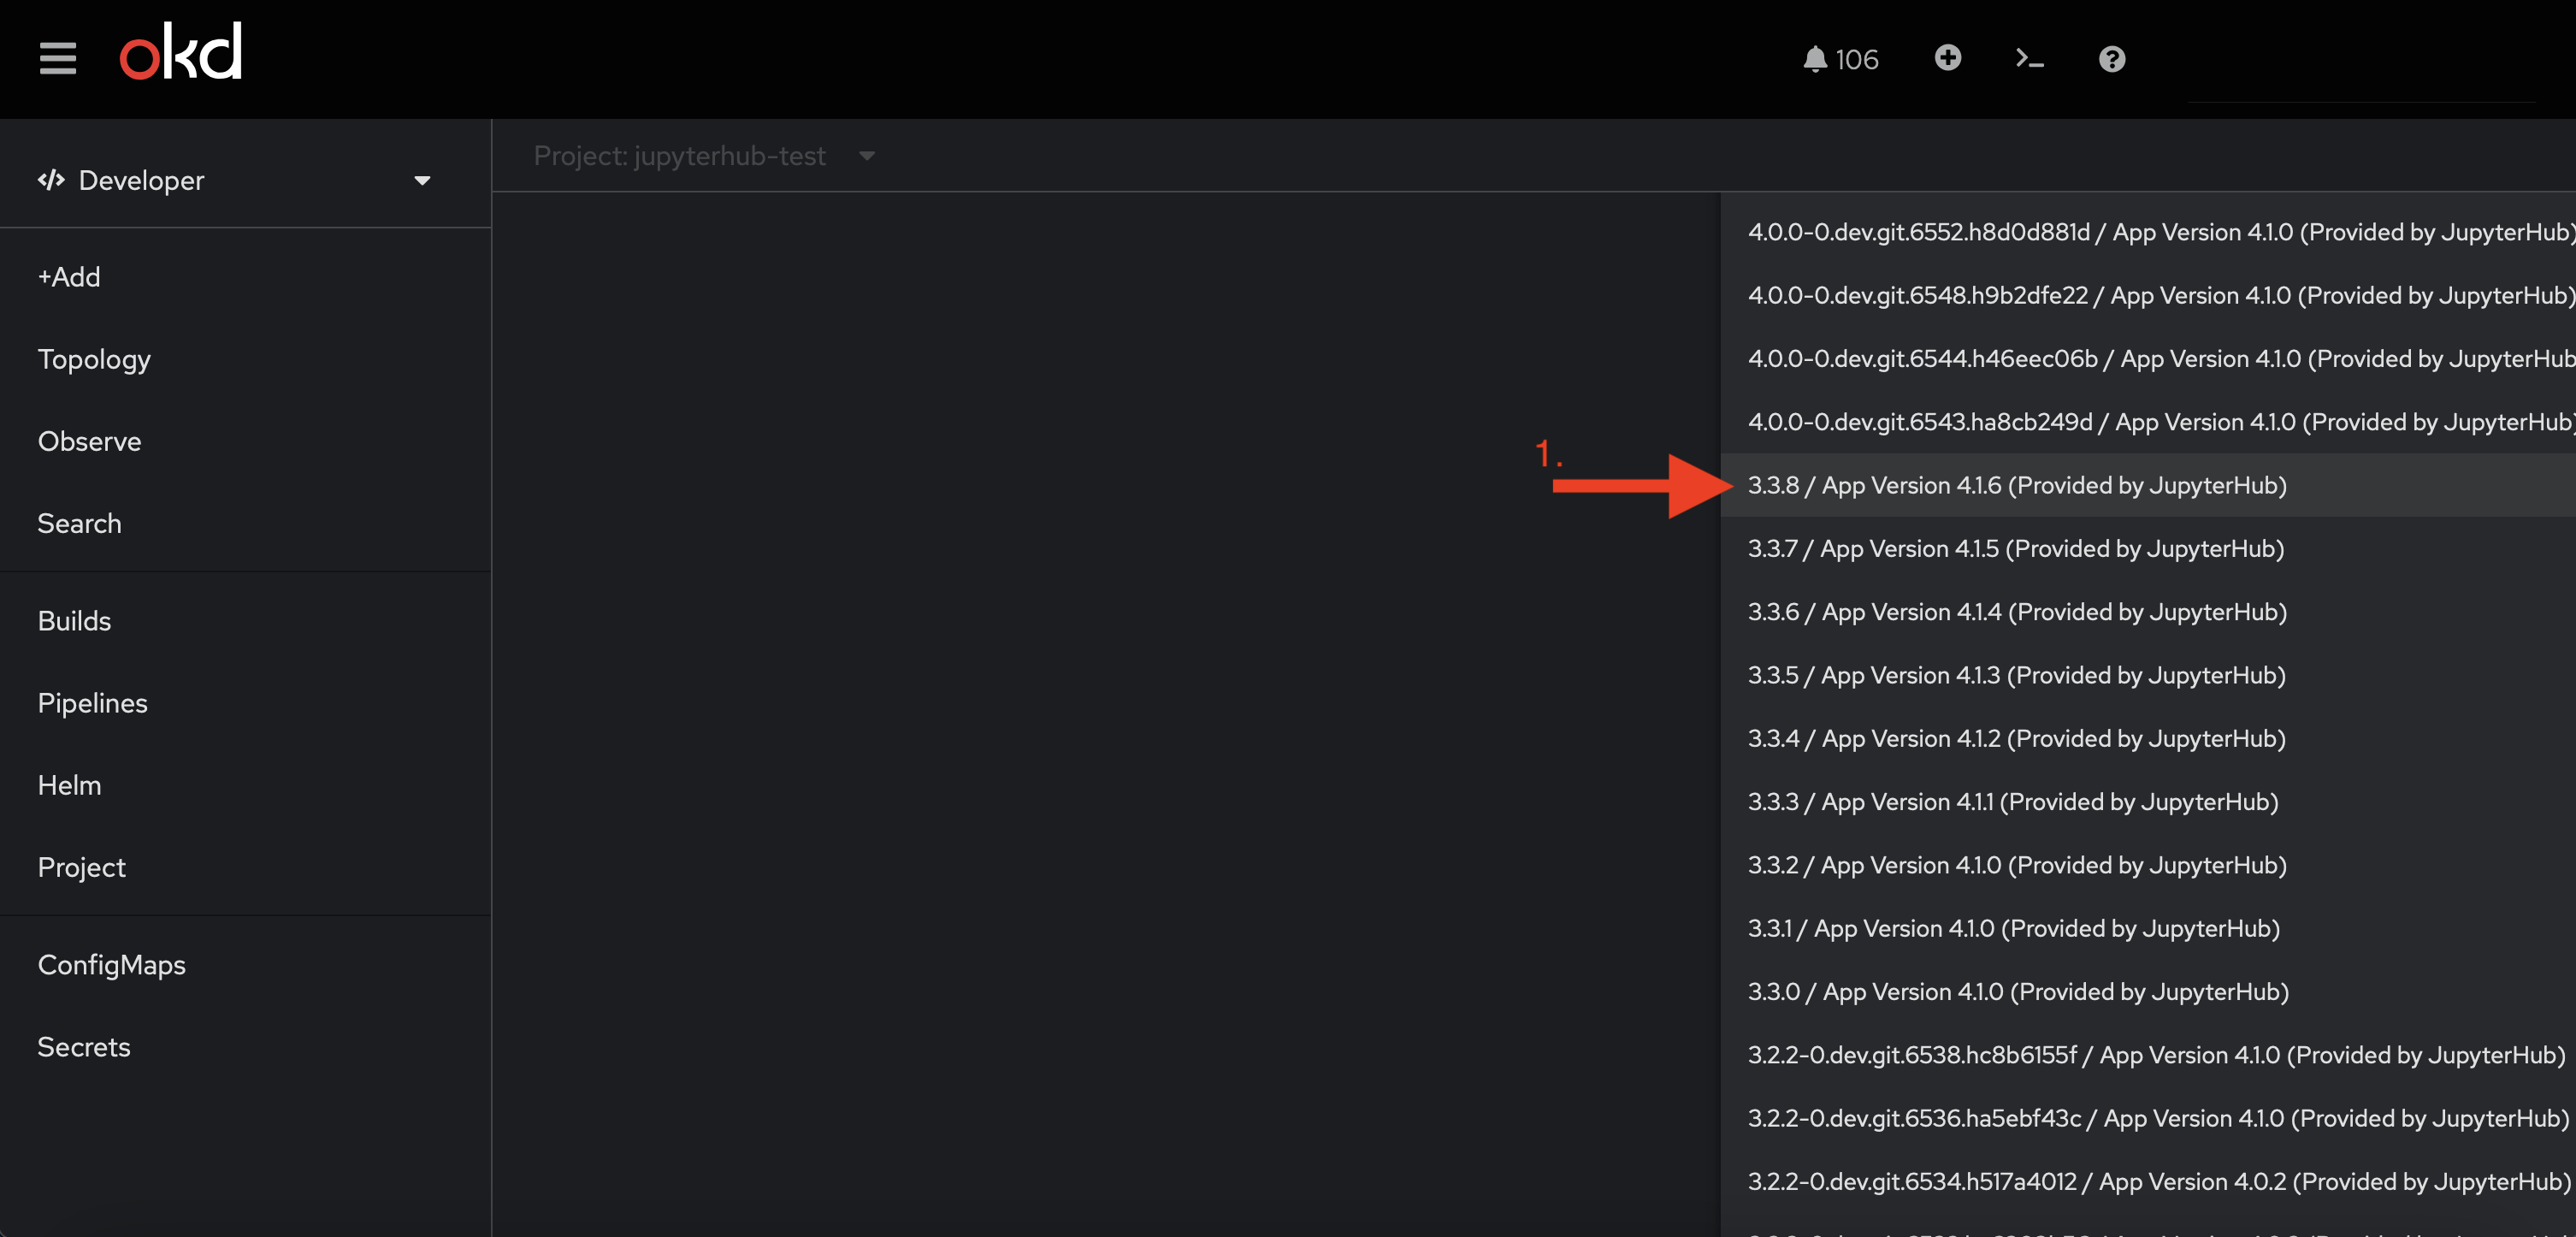Choose chart version 3.3.1 option
The height and width of the screenshot is (1237, 2576).
2148,928
